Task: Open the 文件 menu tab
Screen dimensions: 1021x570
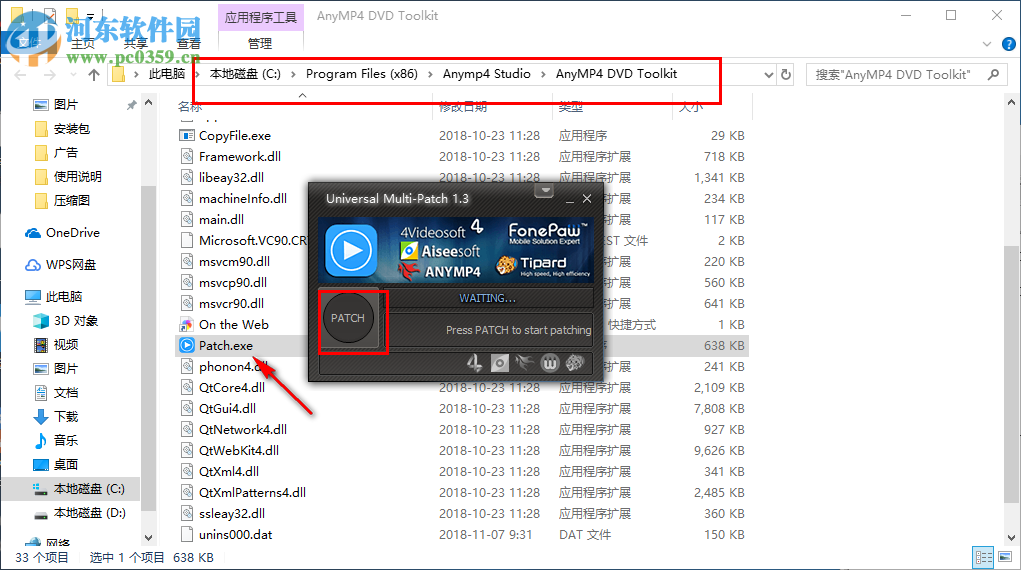Action: 29,43
